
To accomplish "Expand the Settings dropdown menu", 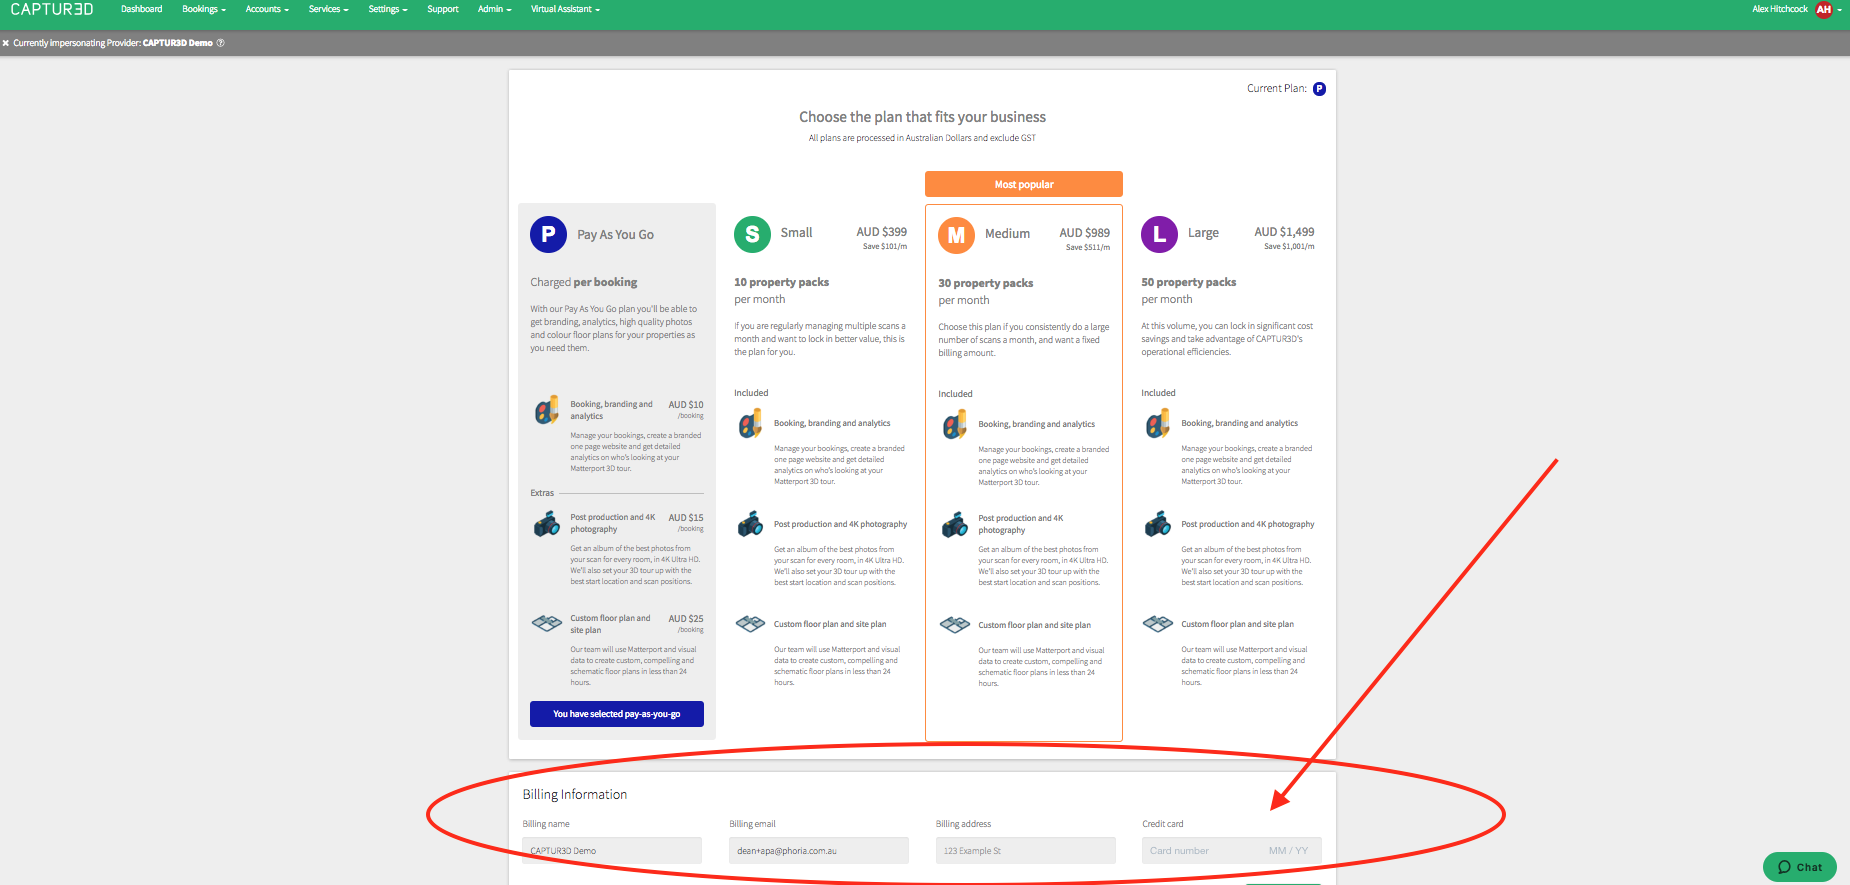I will click(x=388, y=9).
